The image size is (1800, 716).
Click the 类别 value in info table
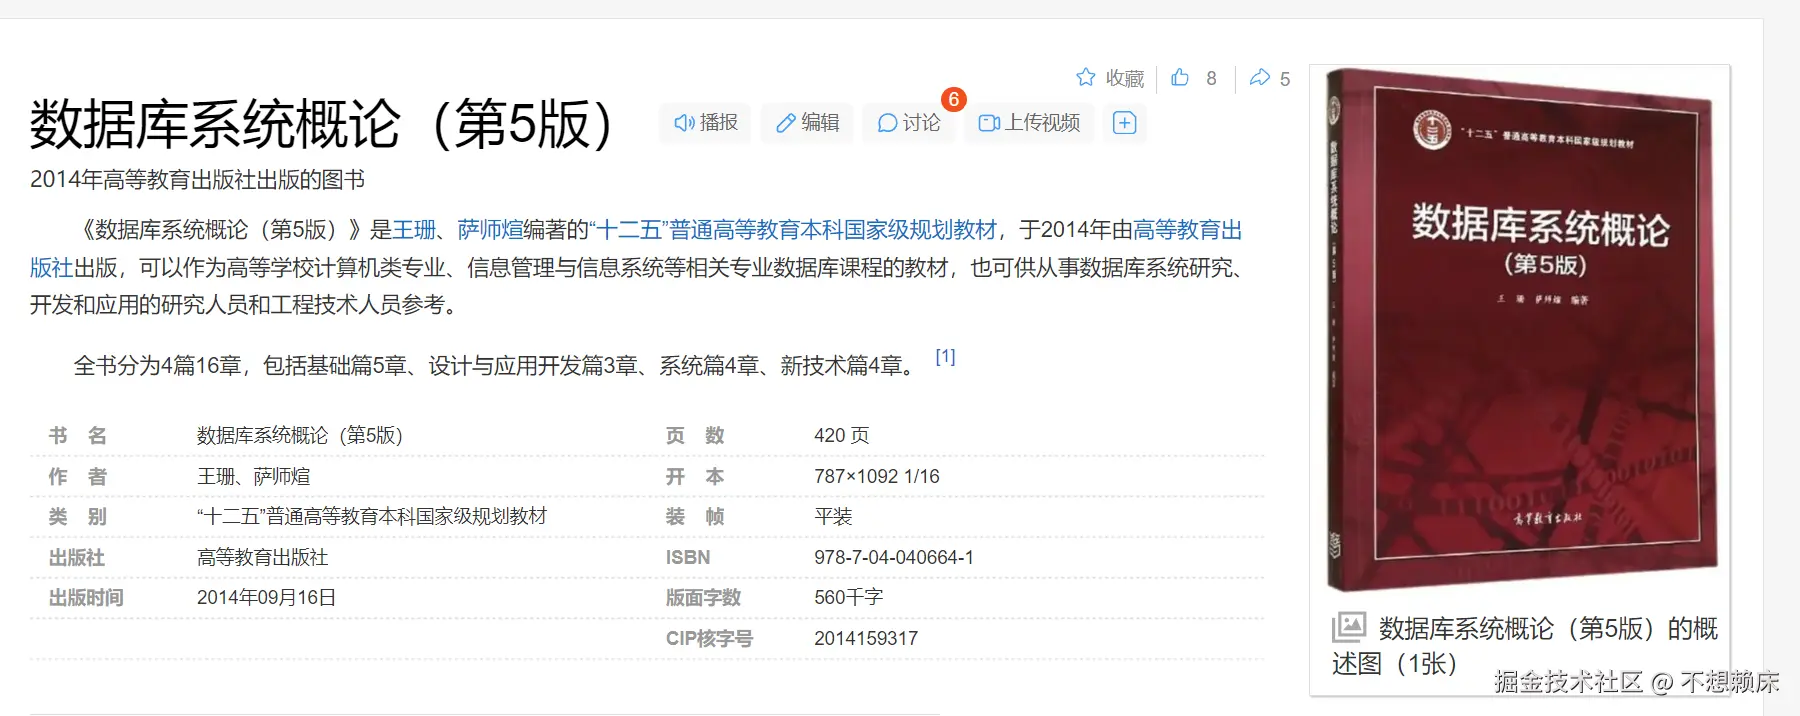(x=372, y=517)
